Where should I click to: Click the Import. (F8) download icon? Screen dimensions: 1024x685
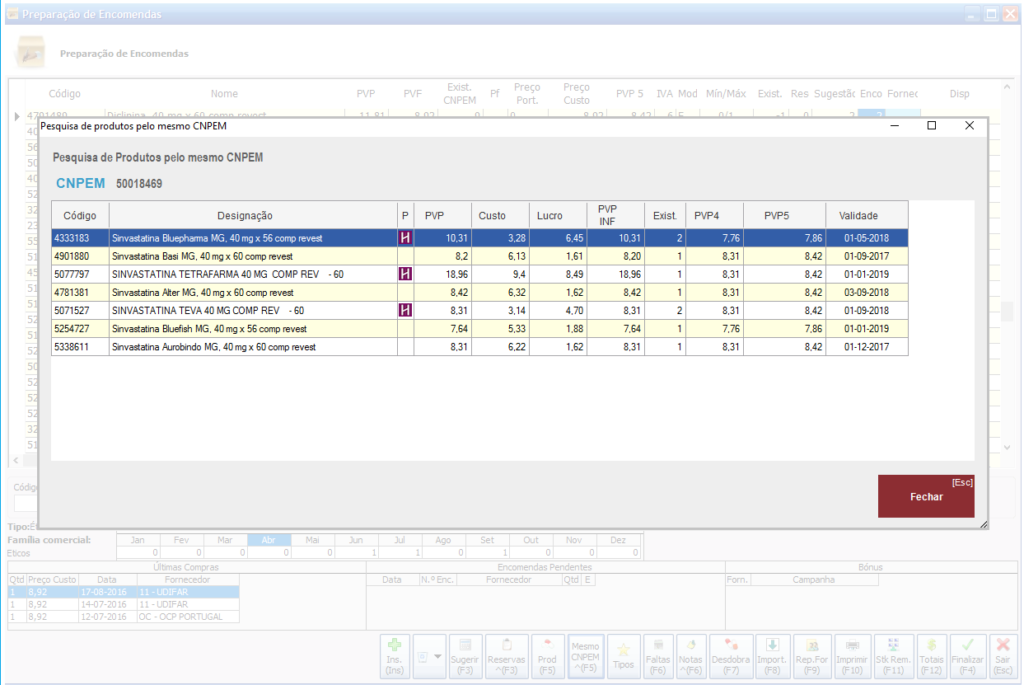tap(772, 656)
